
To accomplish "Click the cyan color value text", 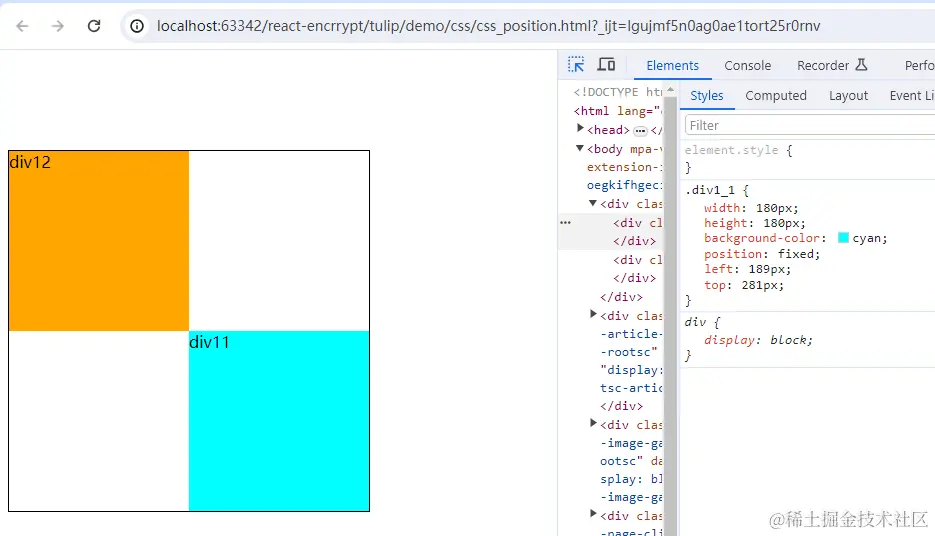I will click(x=866, y=238).
